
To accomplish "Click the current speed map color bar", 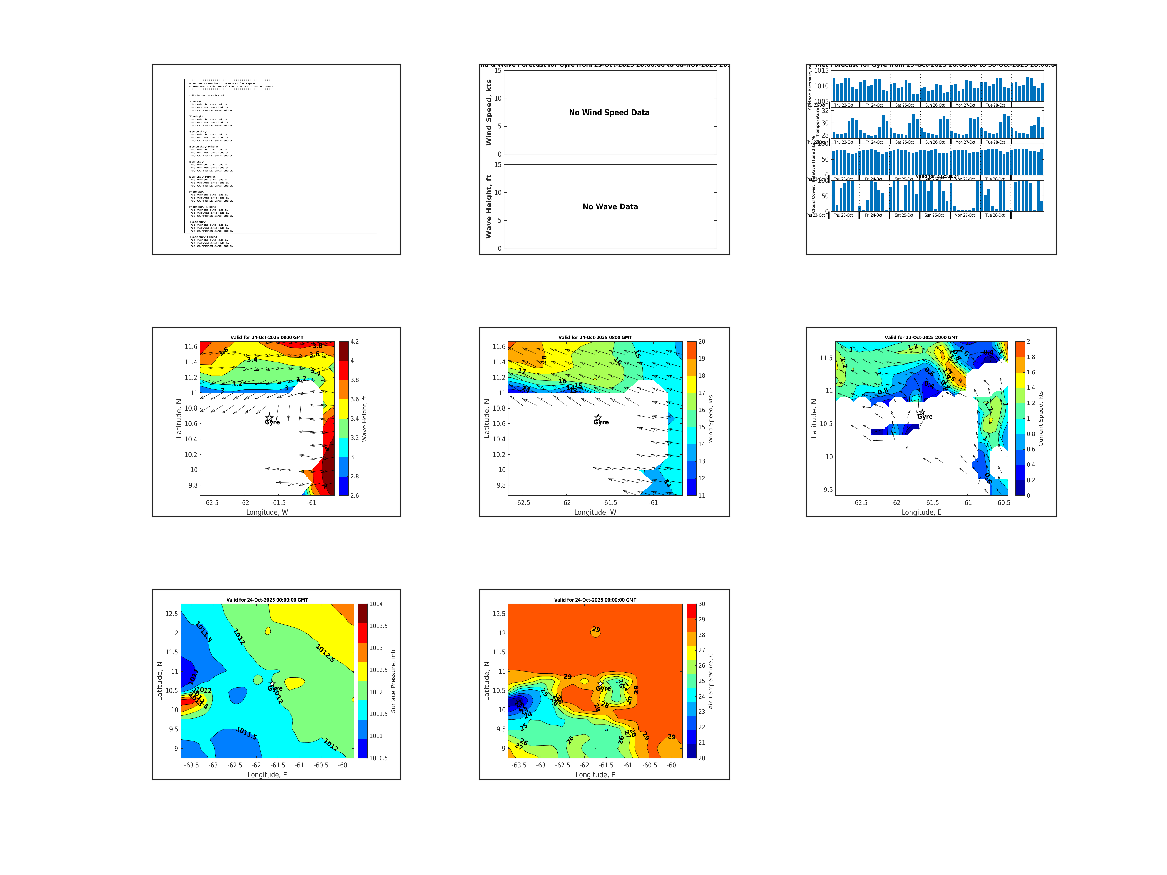I will pyautogui.click(x=1019, y=418).
